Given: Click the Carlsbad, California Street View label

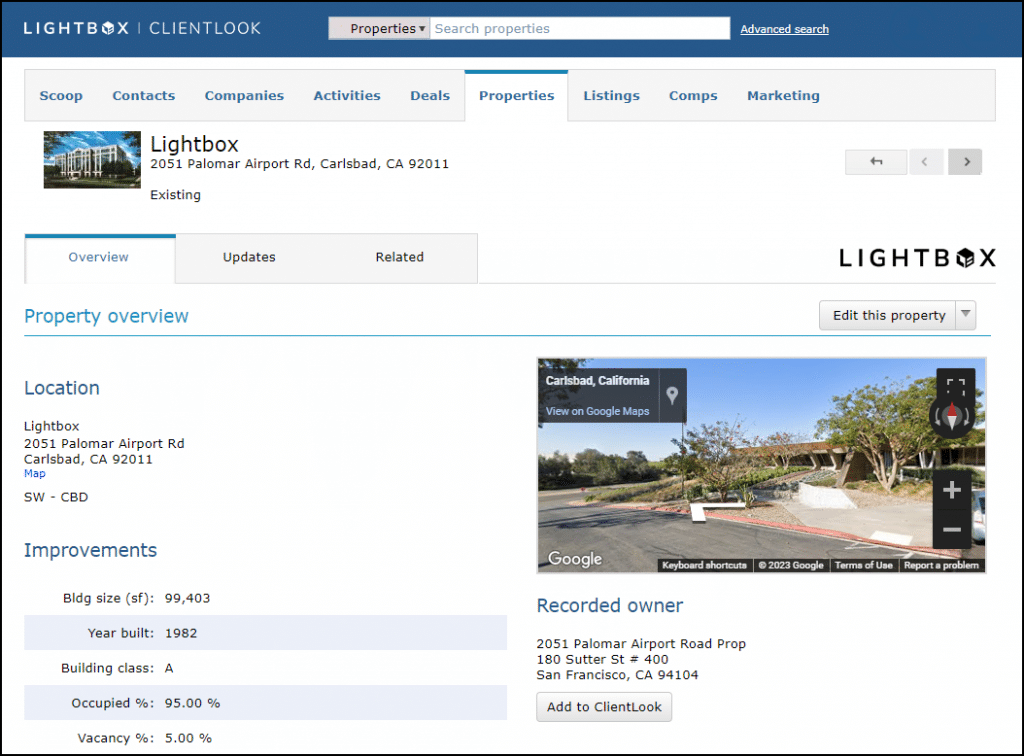Looking at the screenshot, I should [x=598, y=381].
